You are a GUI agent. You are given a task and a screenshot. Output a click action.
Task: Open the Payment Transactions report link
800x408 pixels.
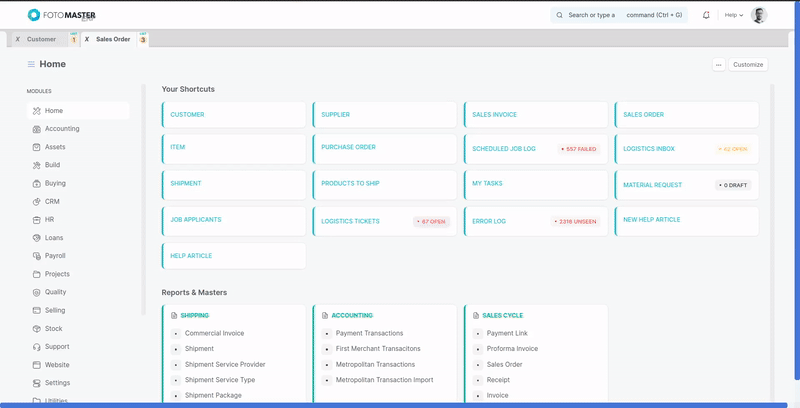pos(369,333)
